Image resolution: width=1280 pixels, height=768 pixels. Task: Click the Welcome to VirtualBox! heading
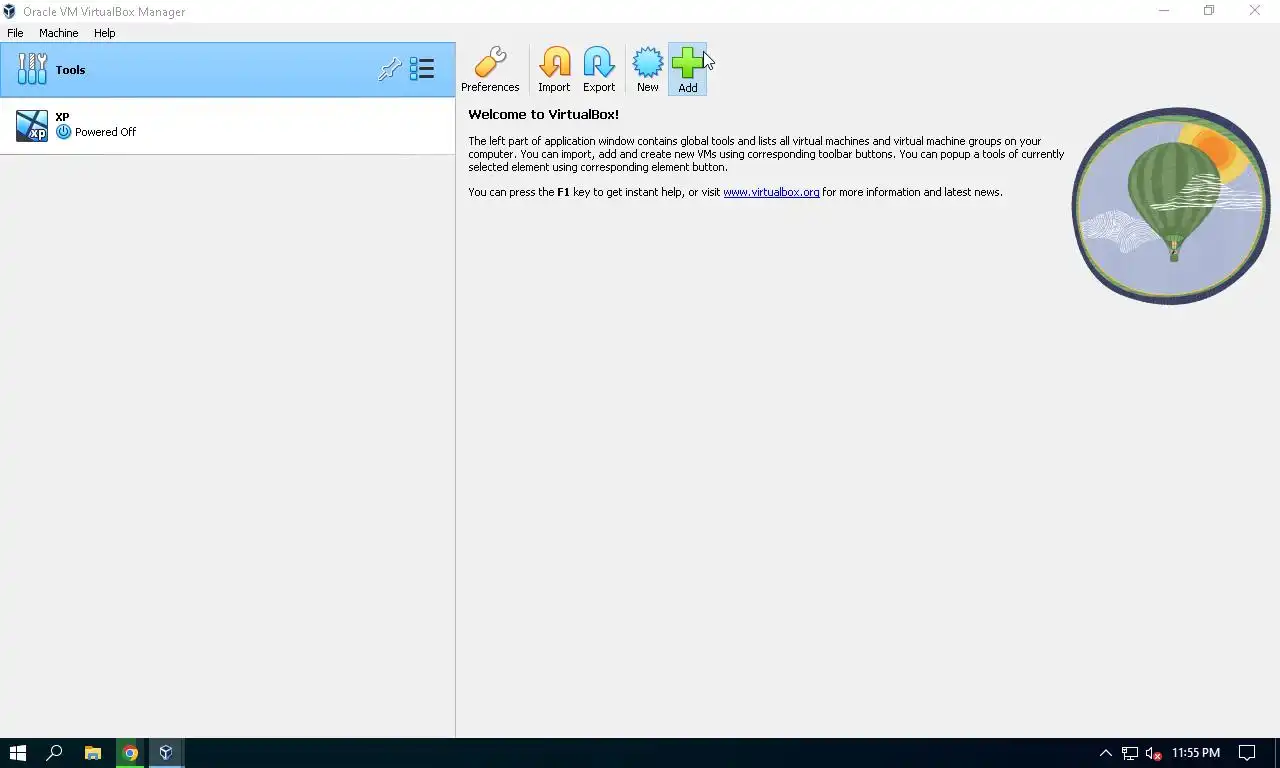543,115
